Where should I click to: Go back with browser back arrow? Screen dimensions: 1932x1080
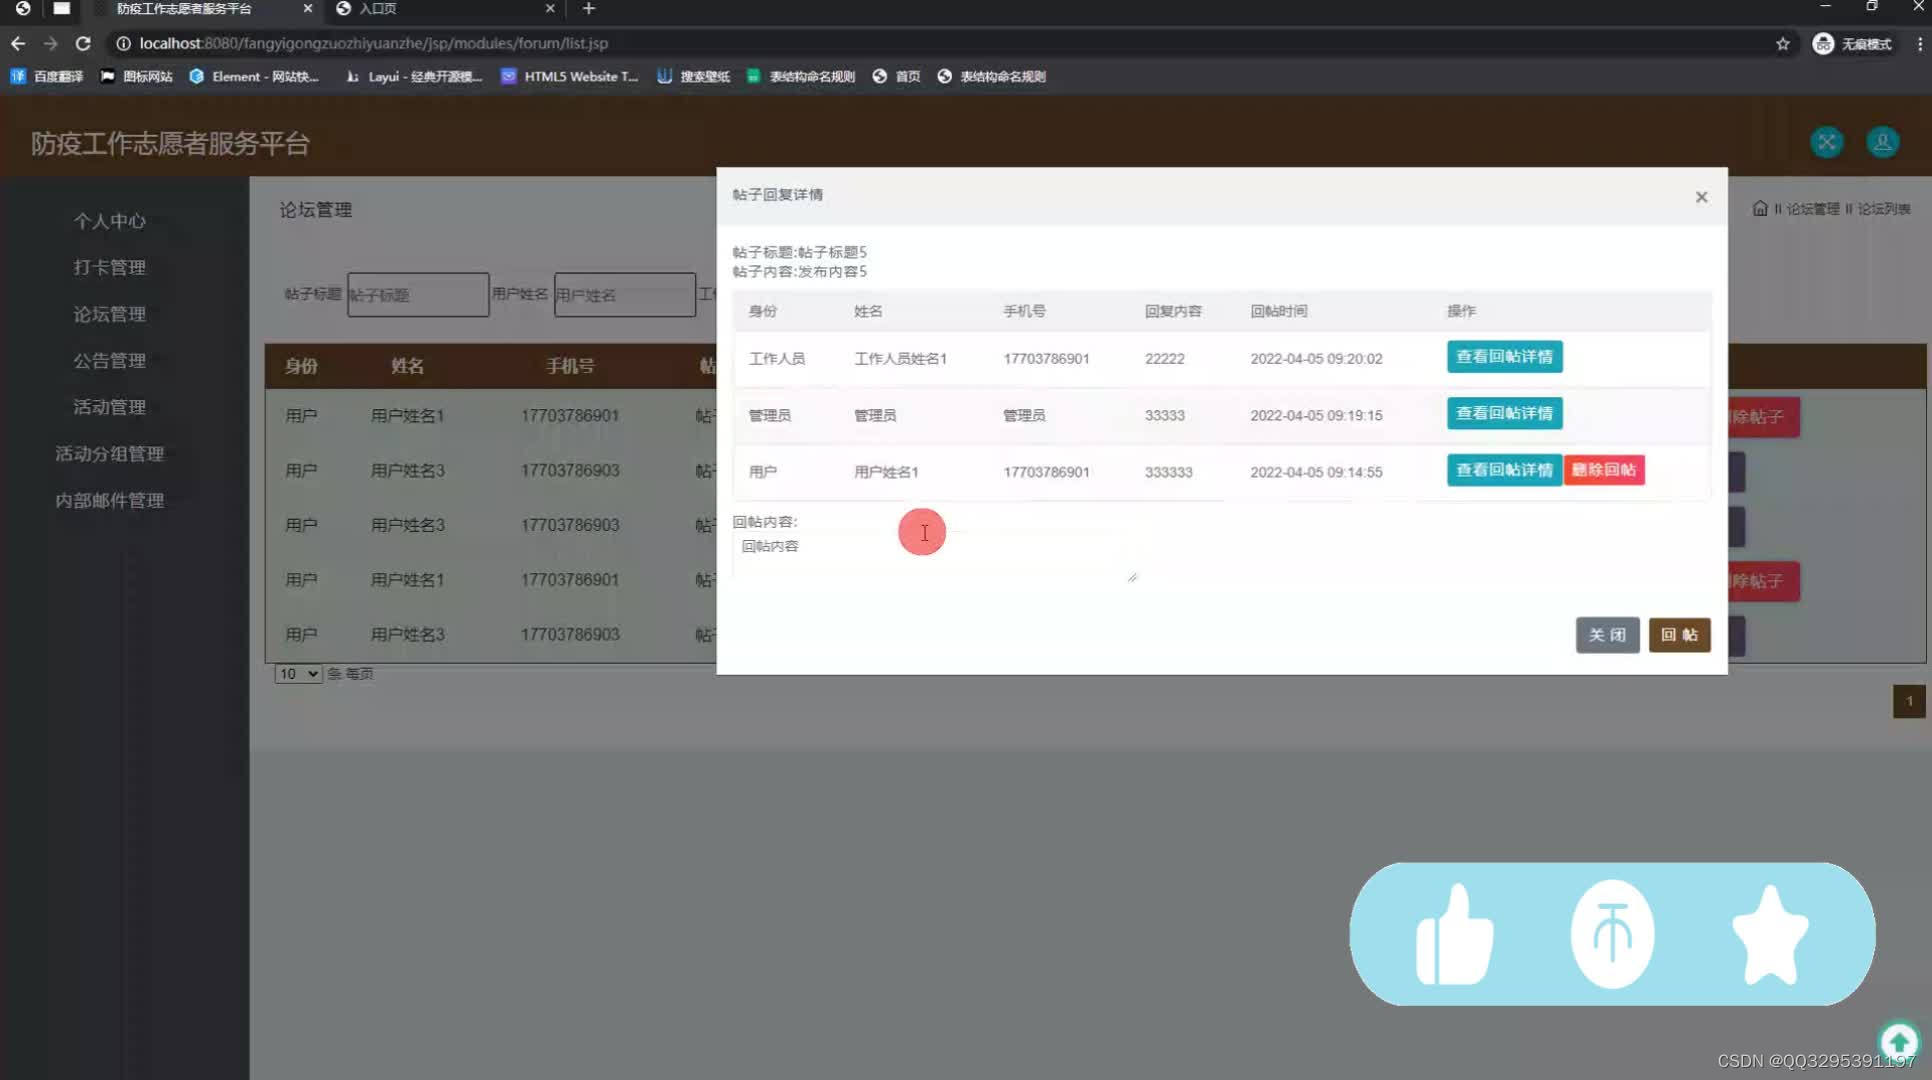point(18,43)
